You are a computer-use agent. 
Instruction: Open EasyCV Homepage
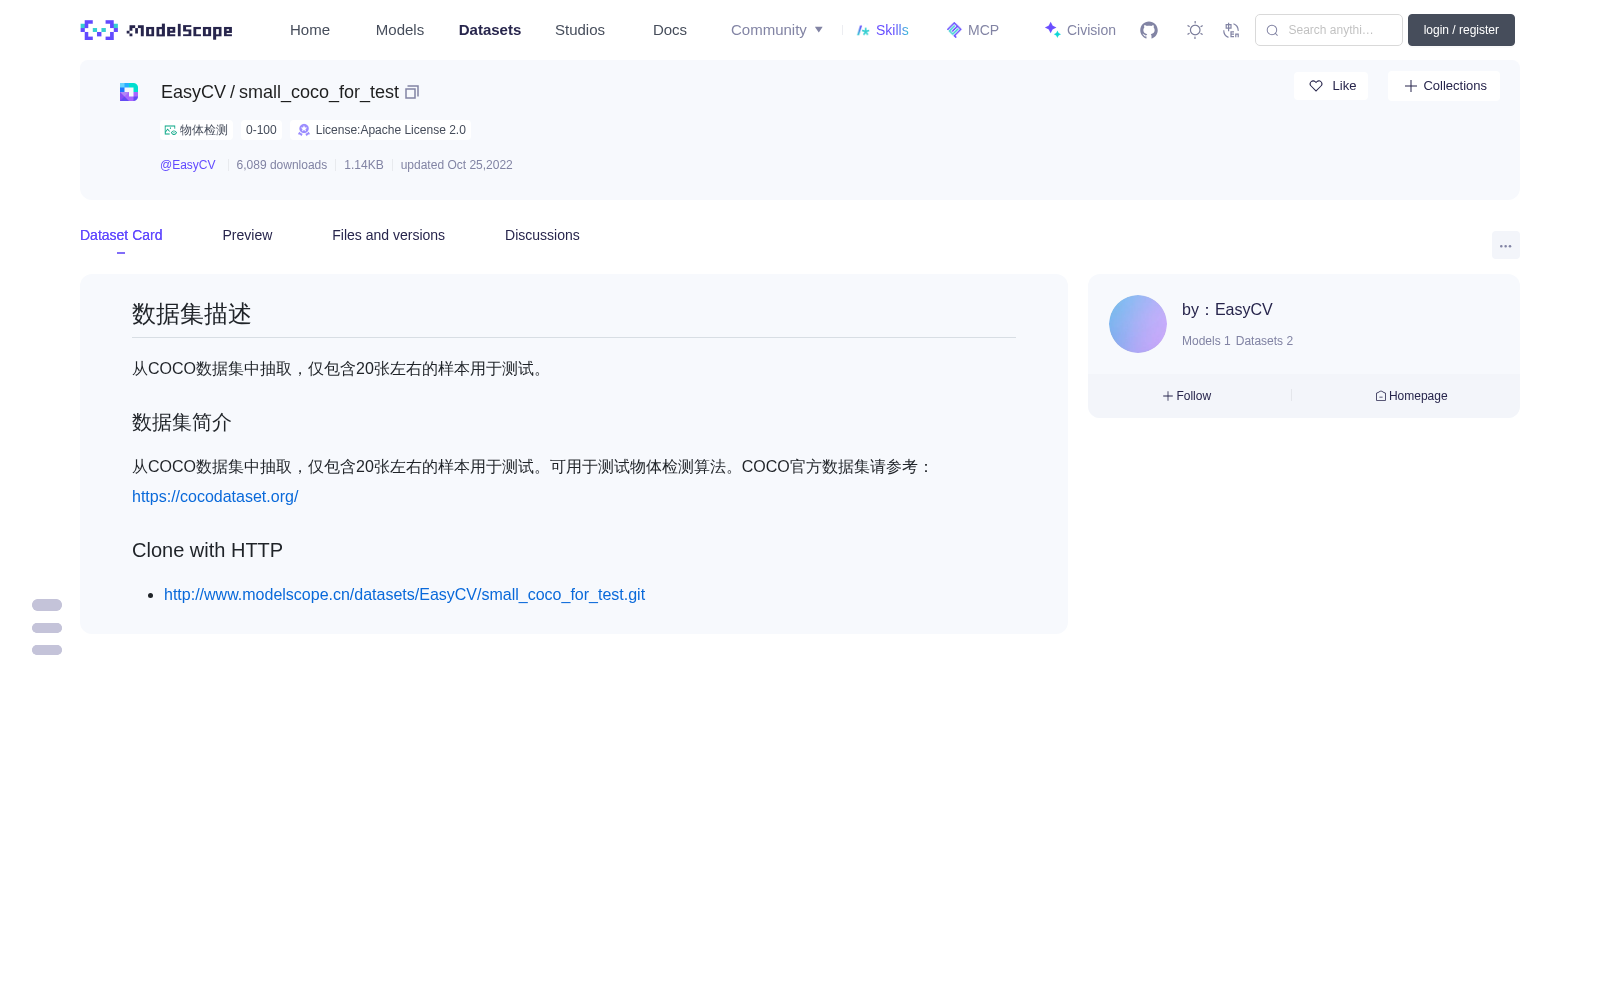(x=1411, y=396)
